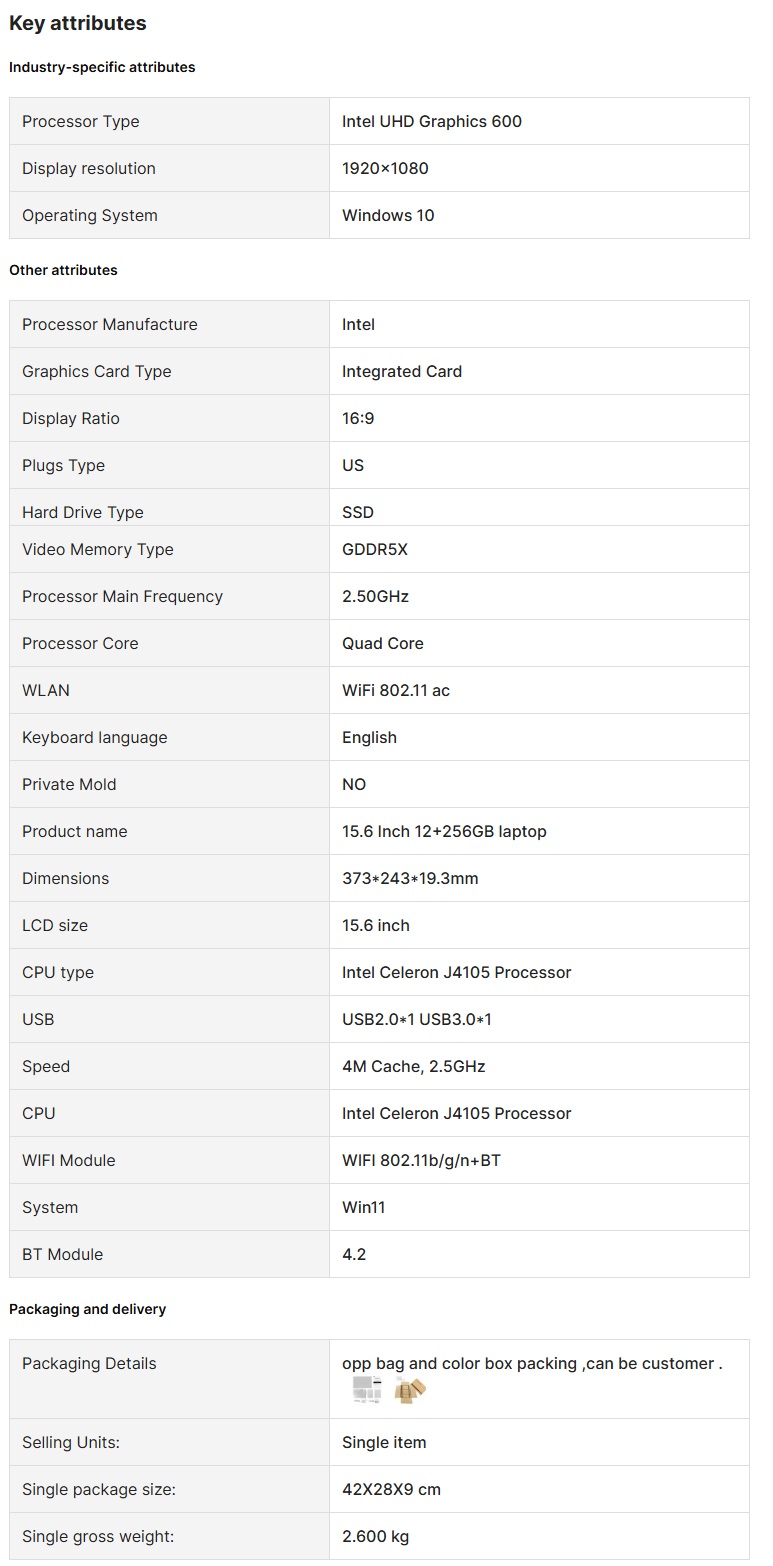
Task: Click the 15.6 Inch 12+256GB laptop name
Action: click(x=444, y=831)
